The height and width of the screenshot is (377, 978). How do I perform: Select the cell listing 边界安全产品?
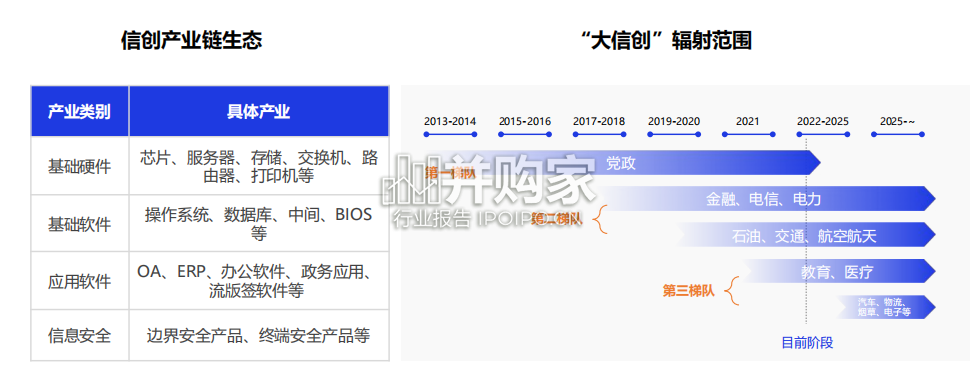tap(259, 335)
